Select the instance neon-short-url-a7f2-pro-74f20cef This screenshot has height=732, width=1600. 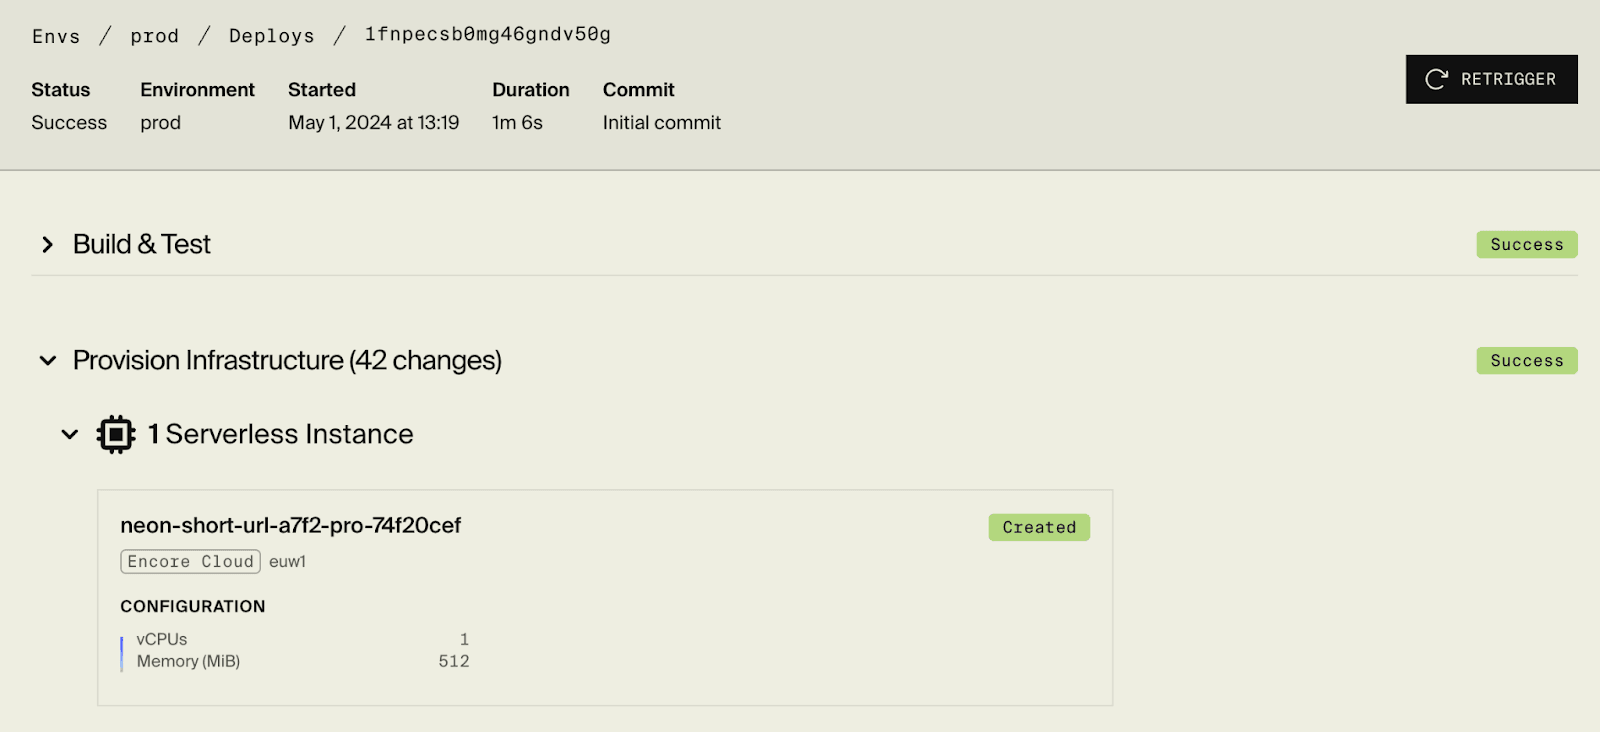[290, 525]
